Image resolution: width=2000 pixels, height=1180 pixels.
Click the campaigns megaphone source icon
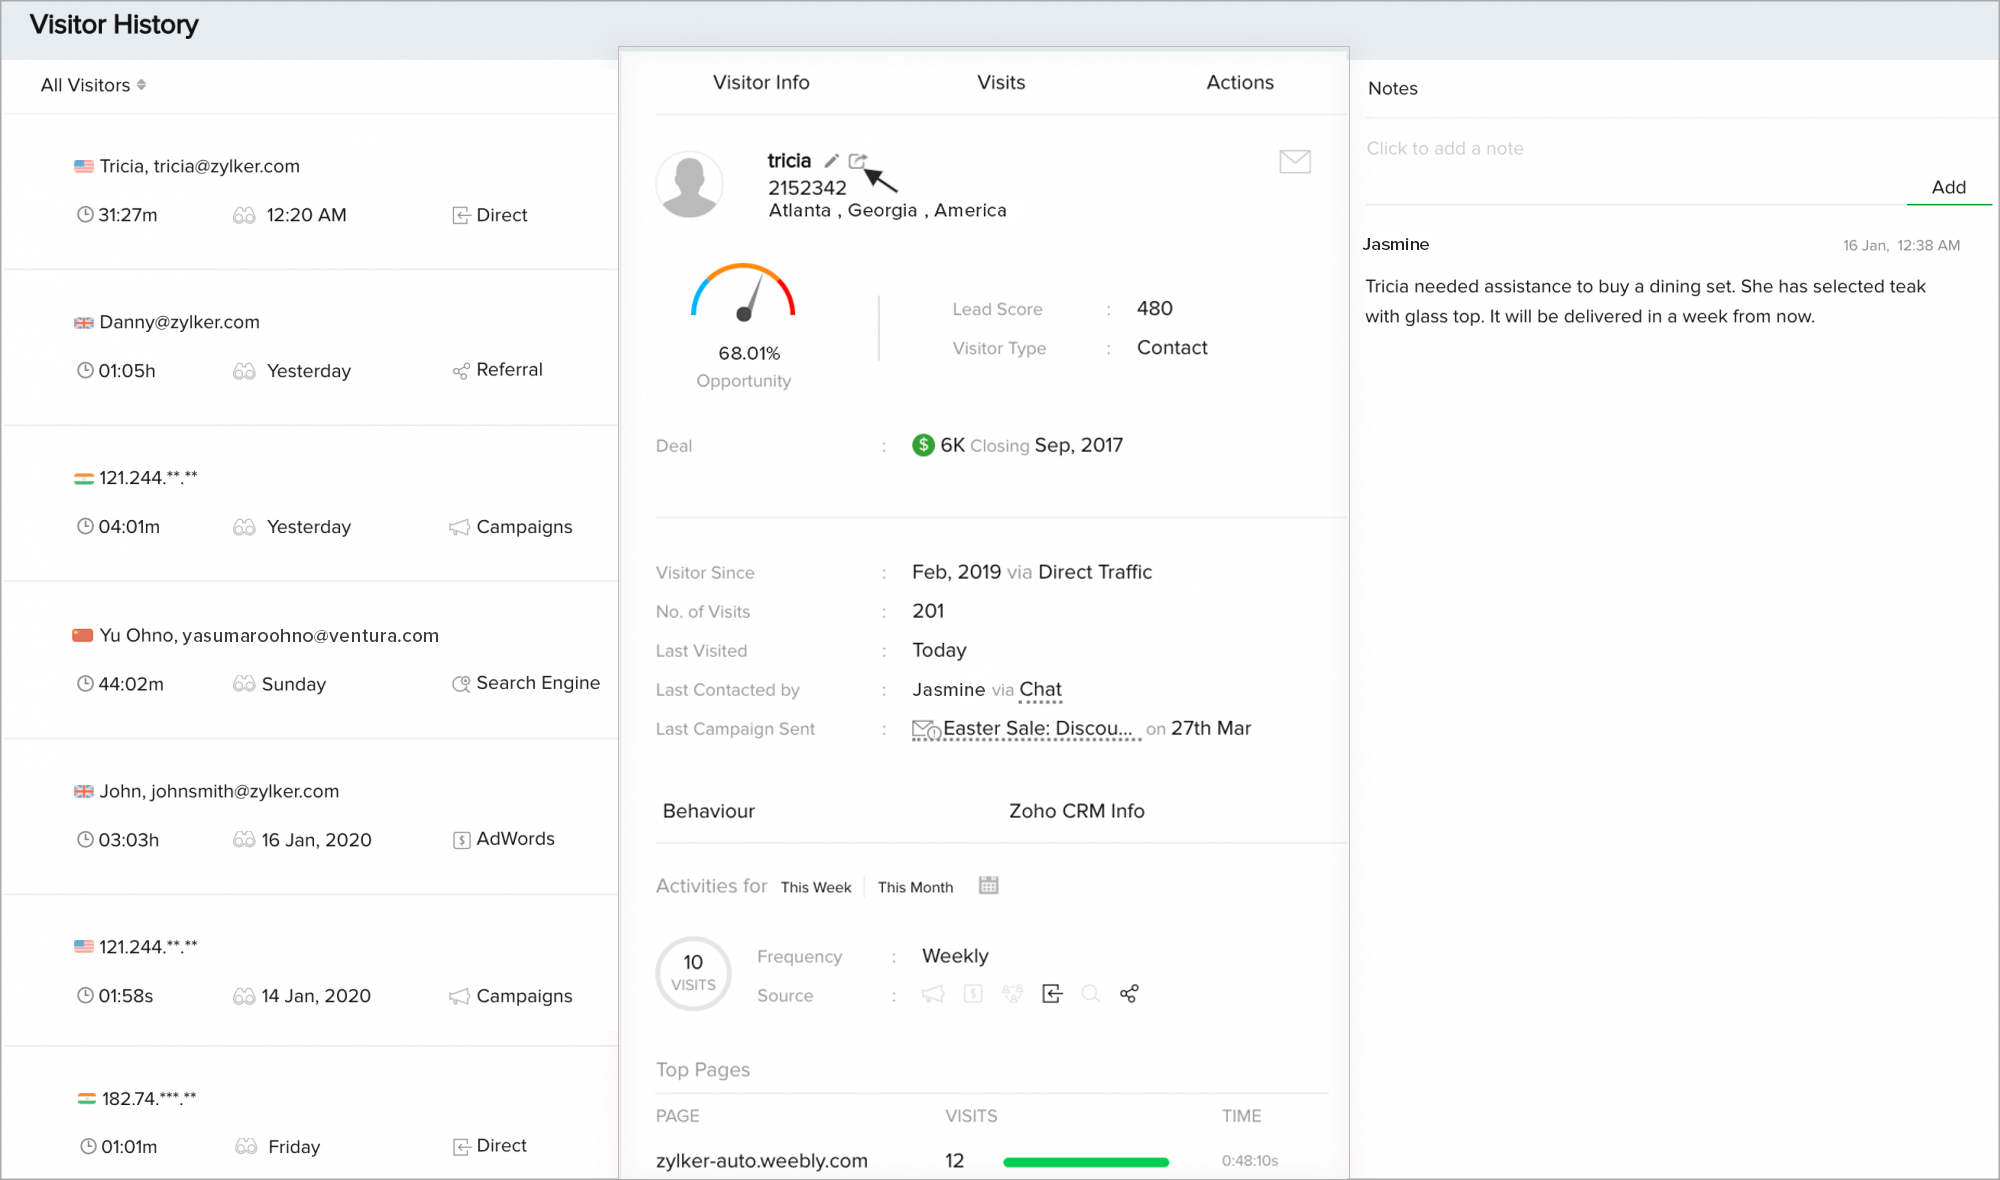pyautogui.click(x=932, y=994)
